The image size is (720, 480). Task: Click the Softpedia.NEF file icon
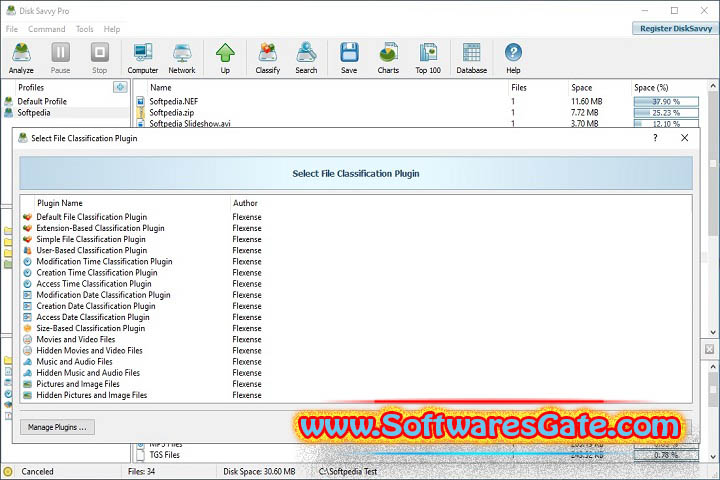click(141, 101)
